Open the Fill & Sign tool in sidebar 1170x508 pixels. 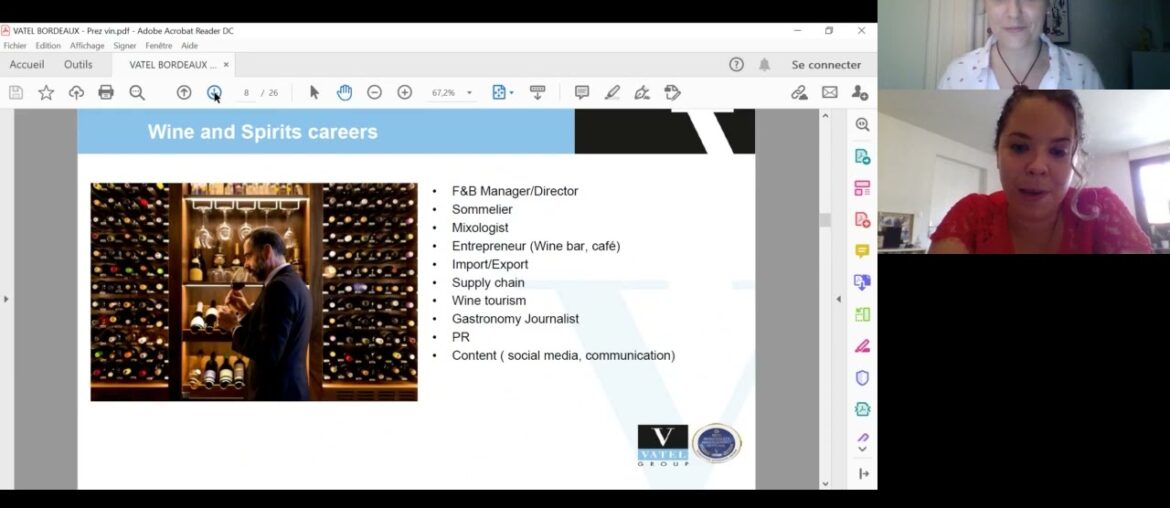(x=862, y=346)
